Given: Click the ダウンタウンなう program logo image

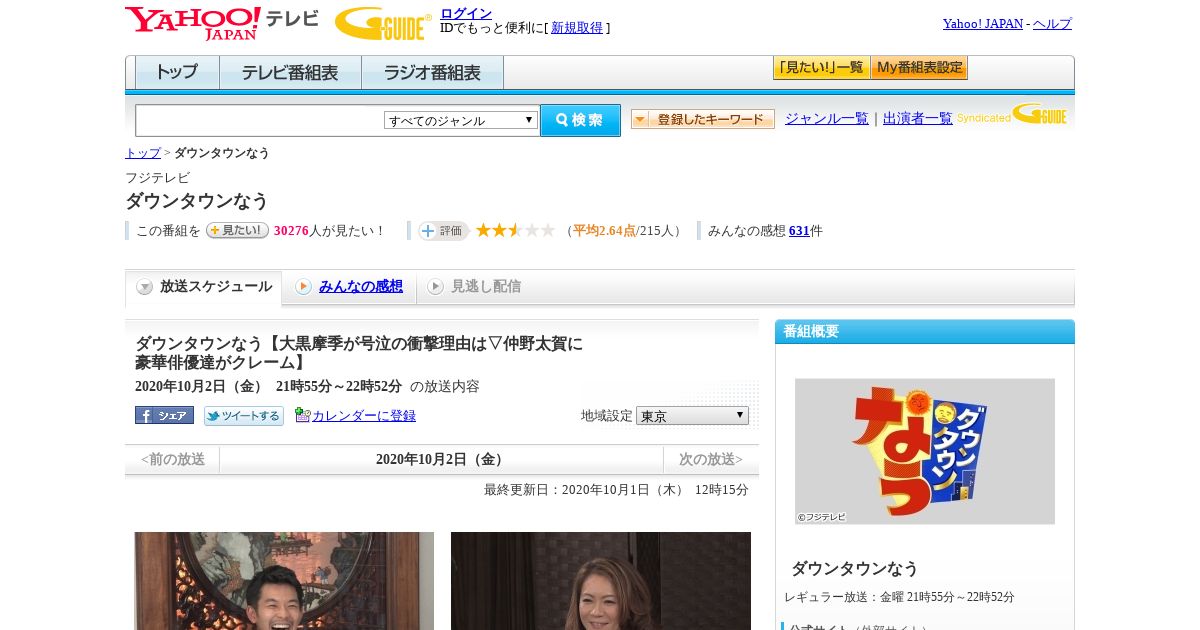Looking at the screenshot, I should tap(925, 451).
